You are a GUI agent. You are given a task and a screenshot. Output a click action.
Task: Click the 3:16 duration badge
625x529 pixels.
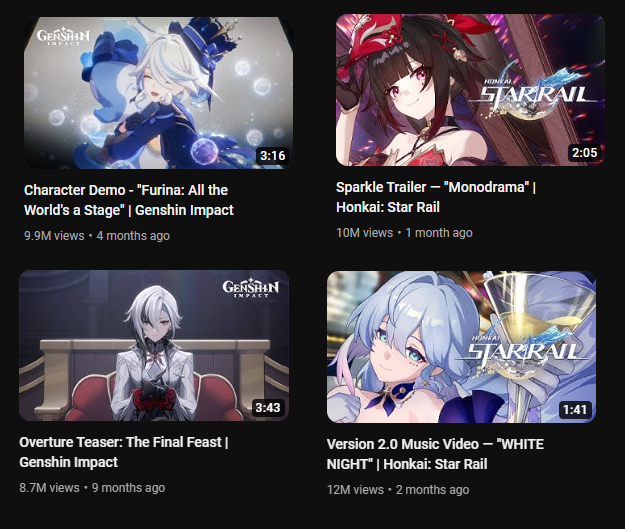pyautogui.click(x=273, y=155)
